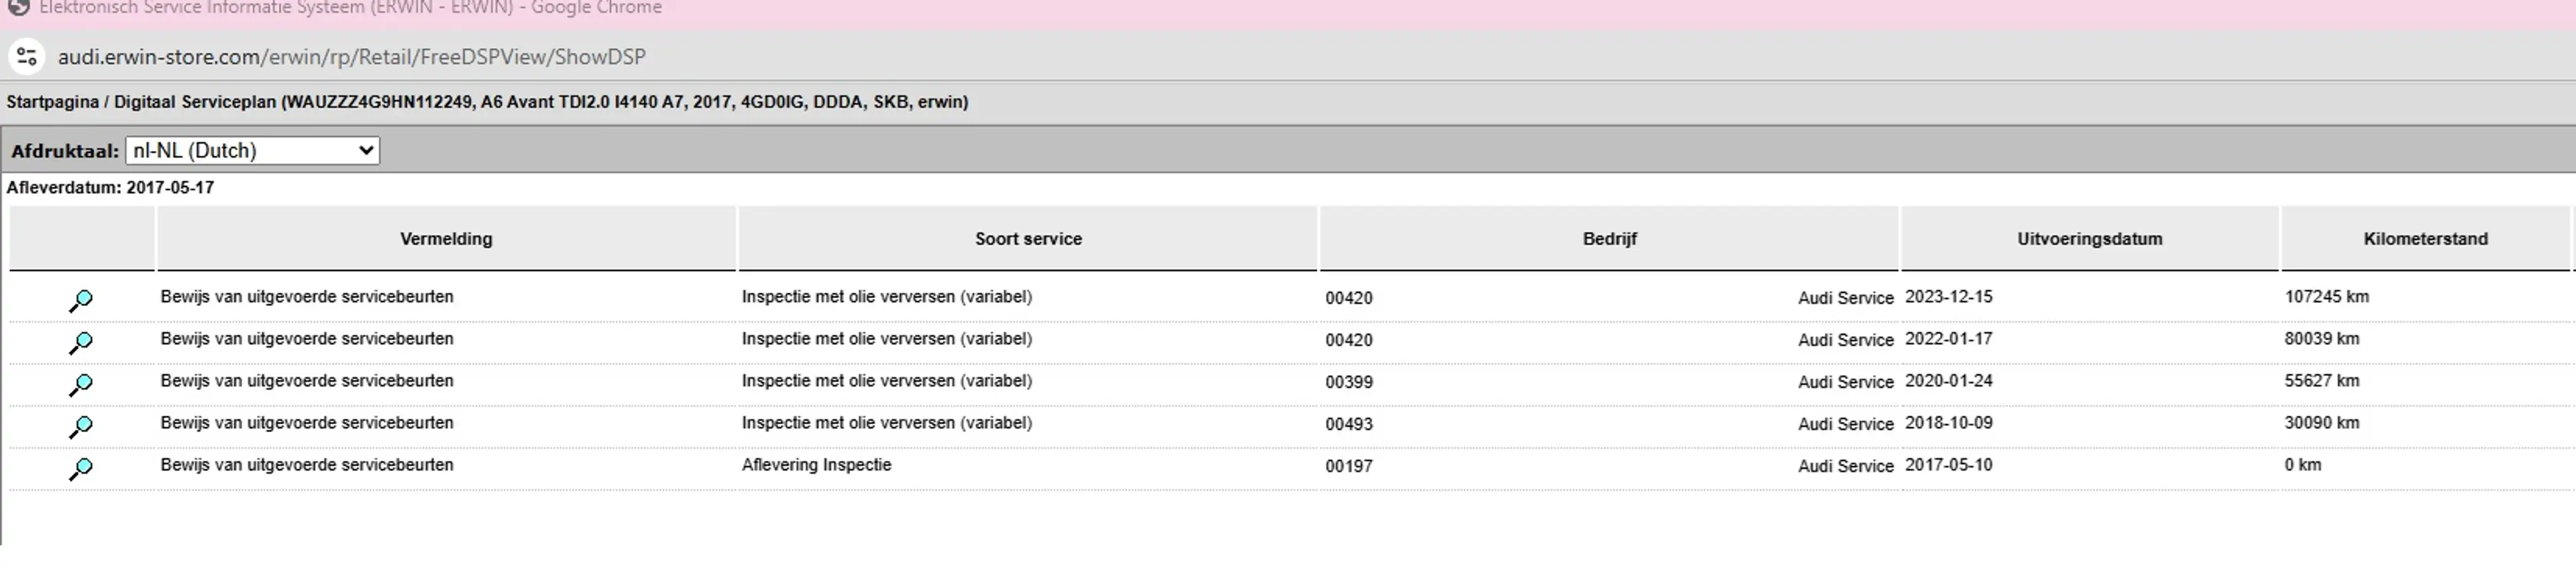The width and height of the screenshot is (2576, 573).
Task: View site information icon in address bar
Action: pyautogui.click(x=27, y=57)
